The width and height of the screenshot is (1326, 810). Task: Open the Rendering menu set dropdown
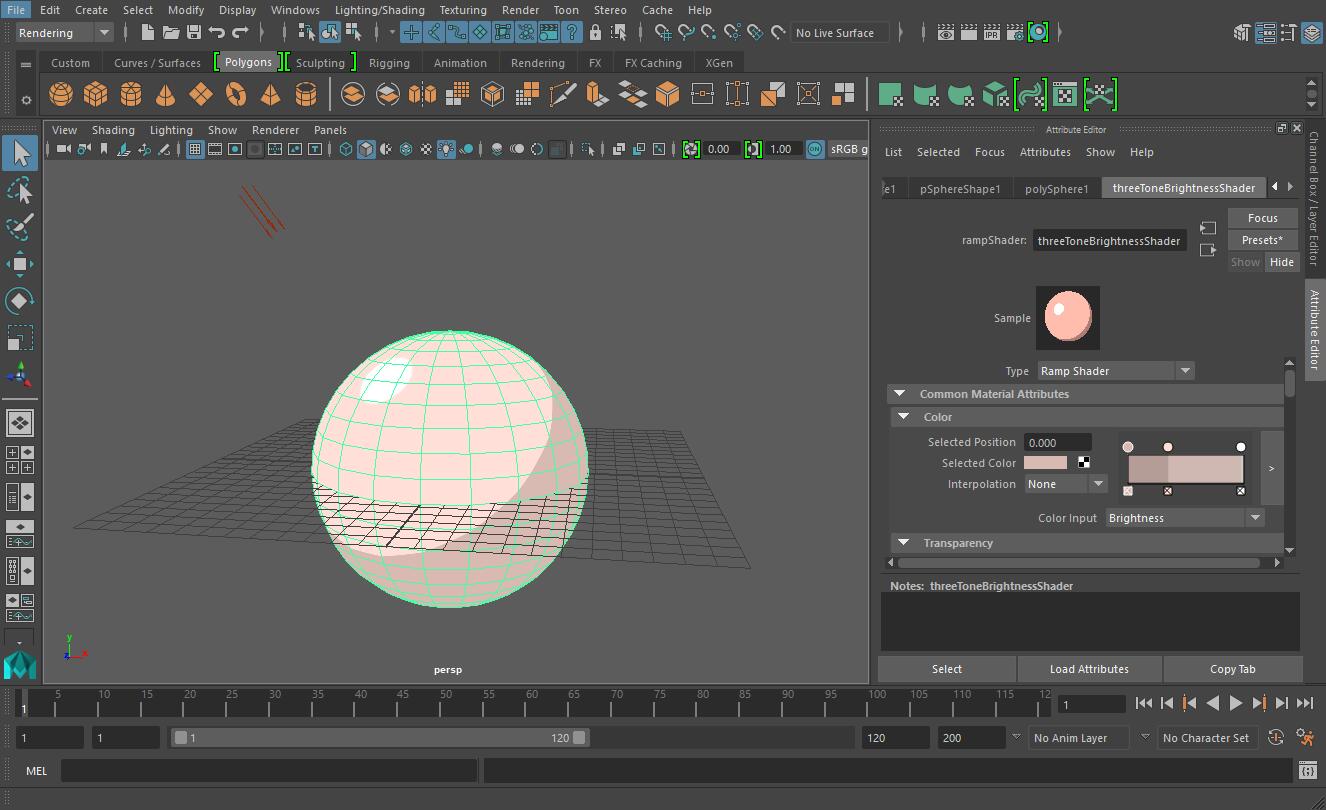pyautogui.click(x=64, y=33)
